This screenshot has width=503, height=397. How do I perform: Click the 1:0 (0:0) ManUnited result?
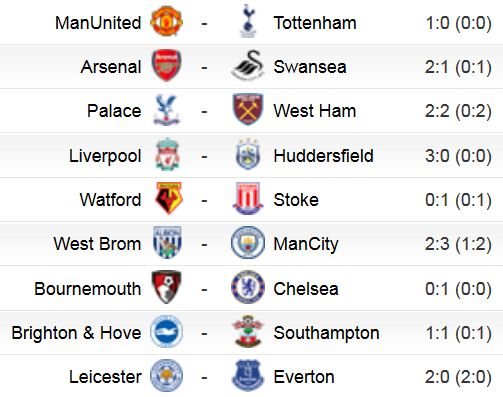pos(459,23)
